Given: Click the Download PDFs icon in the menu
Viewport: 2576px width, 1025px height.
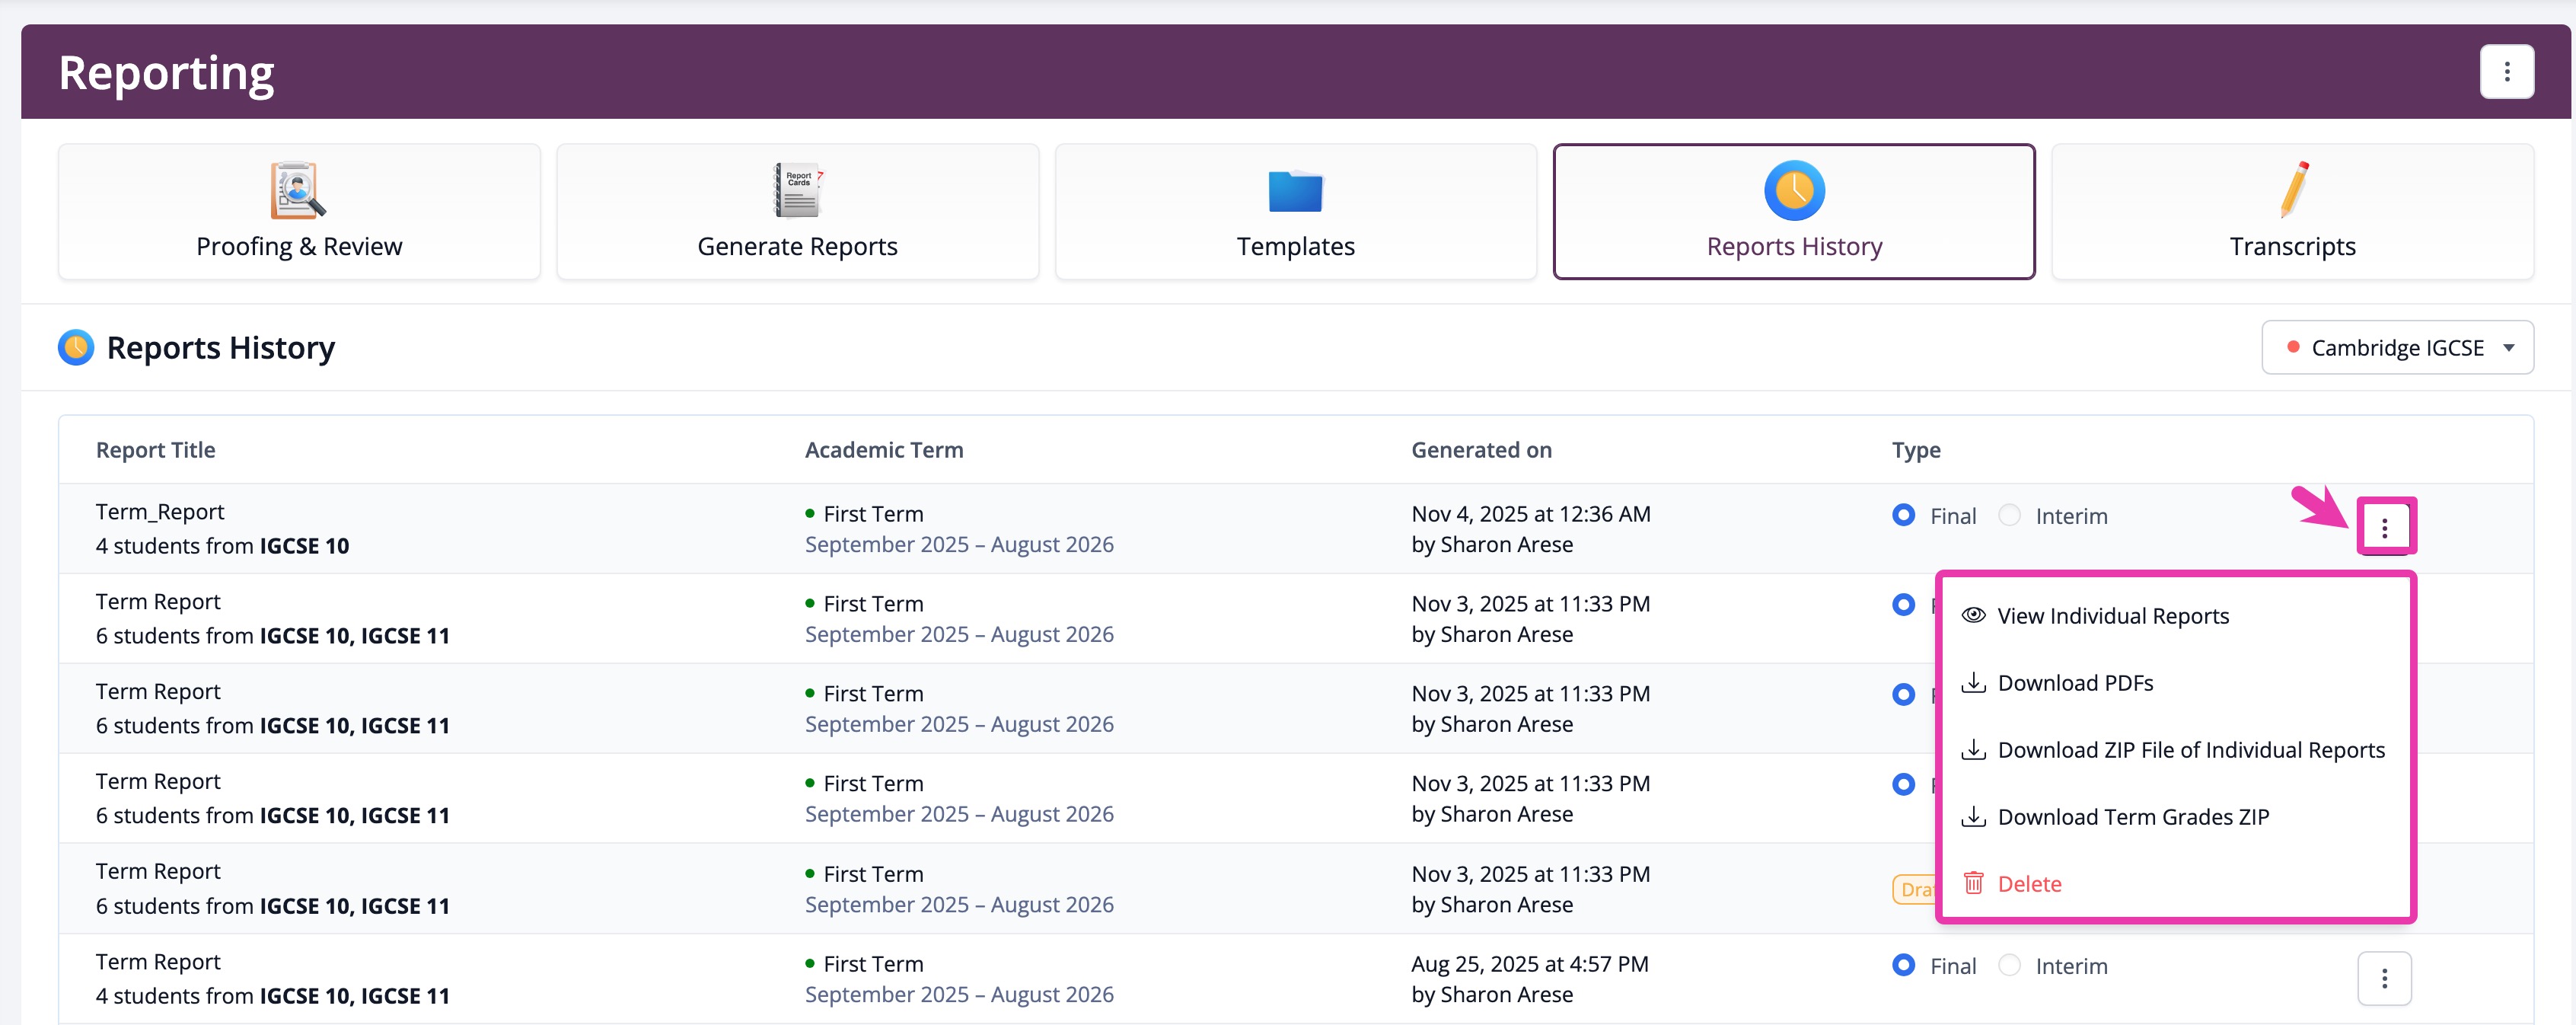Looking at the screenshot, I should coord(1973,683).
